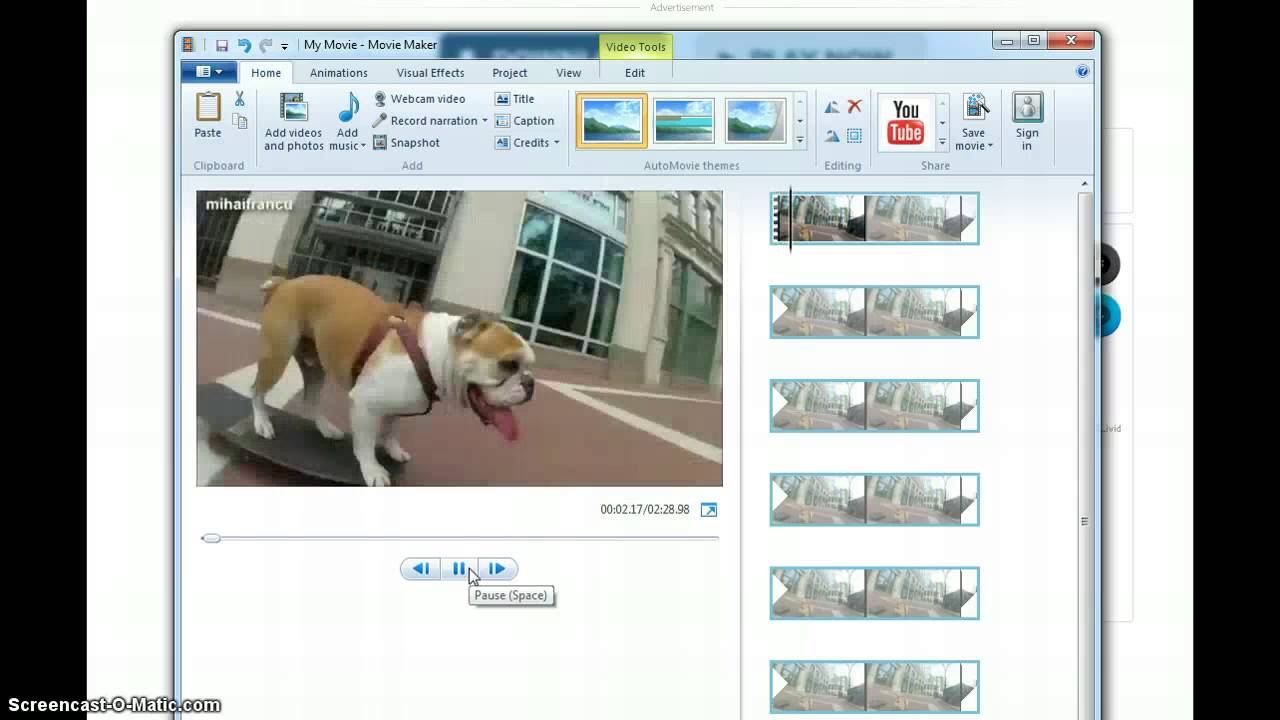Open the Customize Quick Access Toolbar dropdown
This screenshot has width=1280, height=720.
tap(285, 46)
